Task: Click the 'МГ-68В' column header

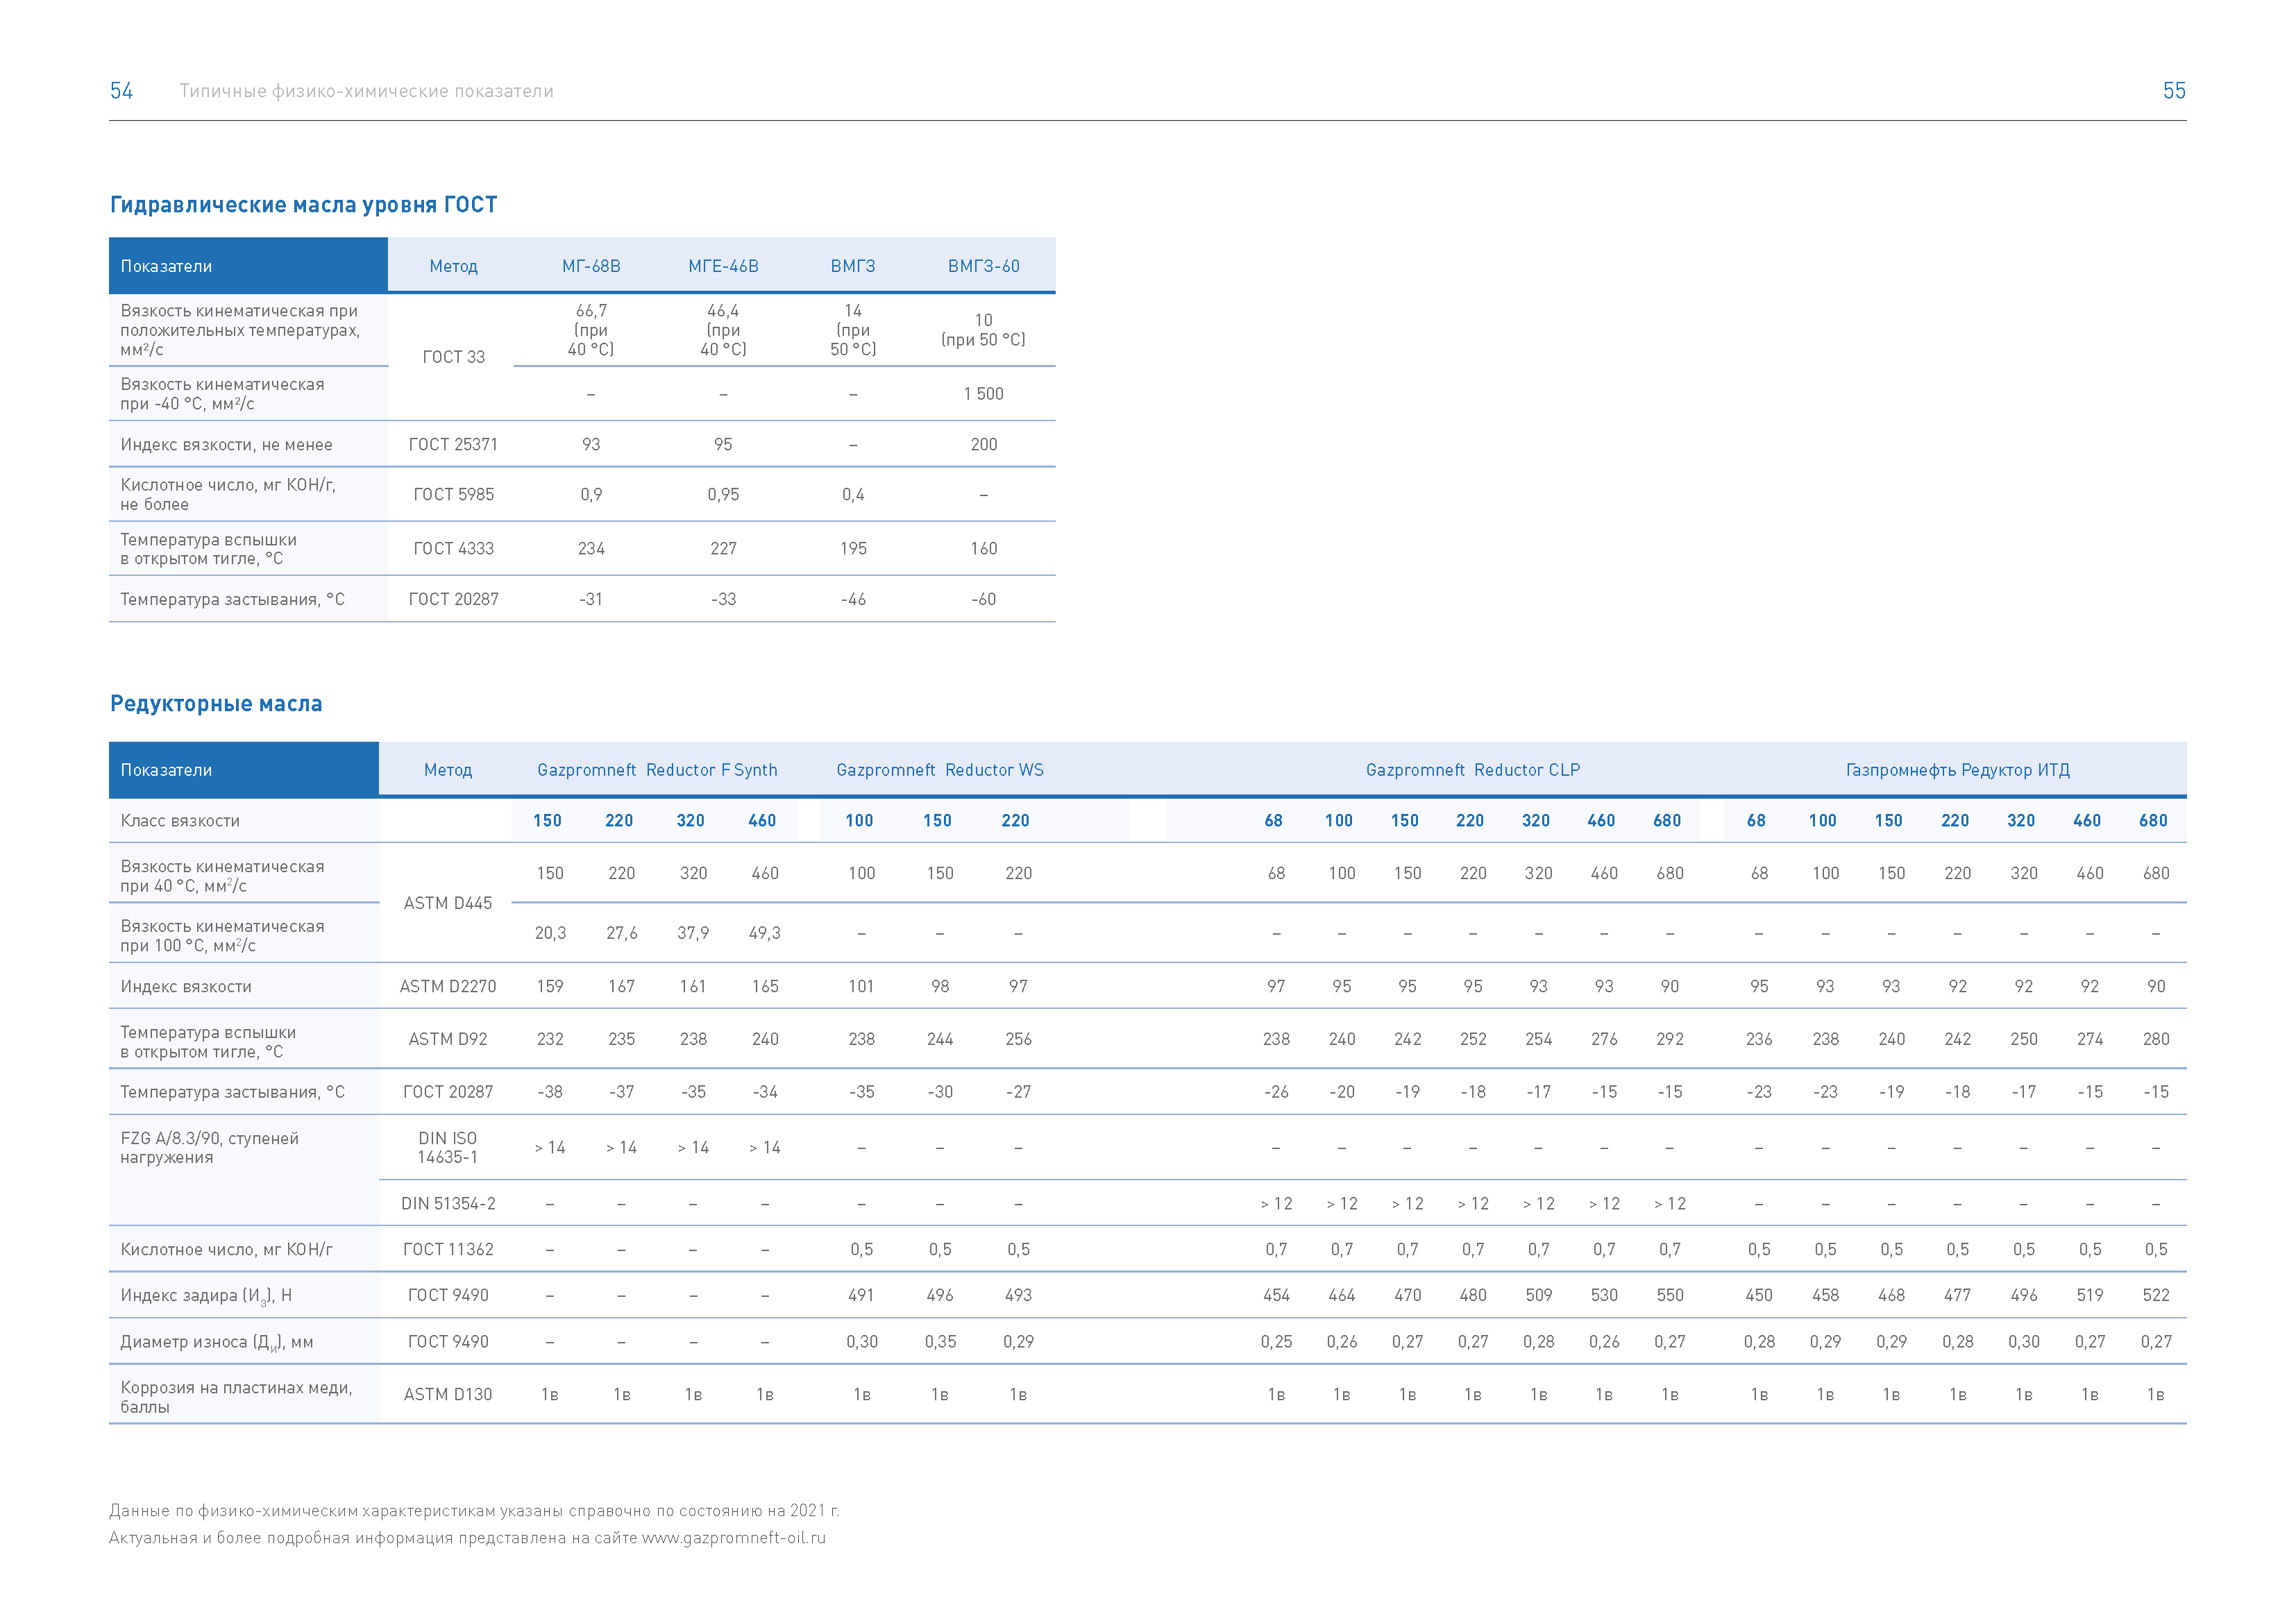Action: pyautogui.click(x=591, y=266)
